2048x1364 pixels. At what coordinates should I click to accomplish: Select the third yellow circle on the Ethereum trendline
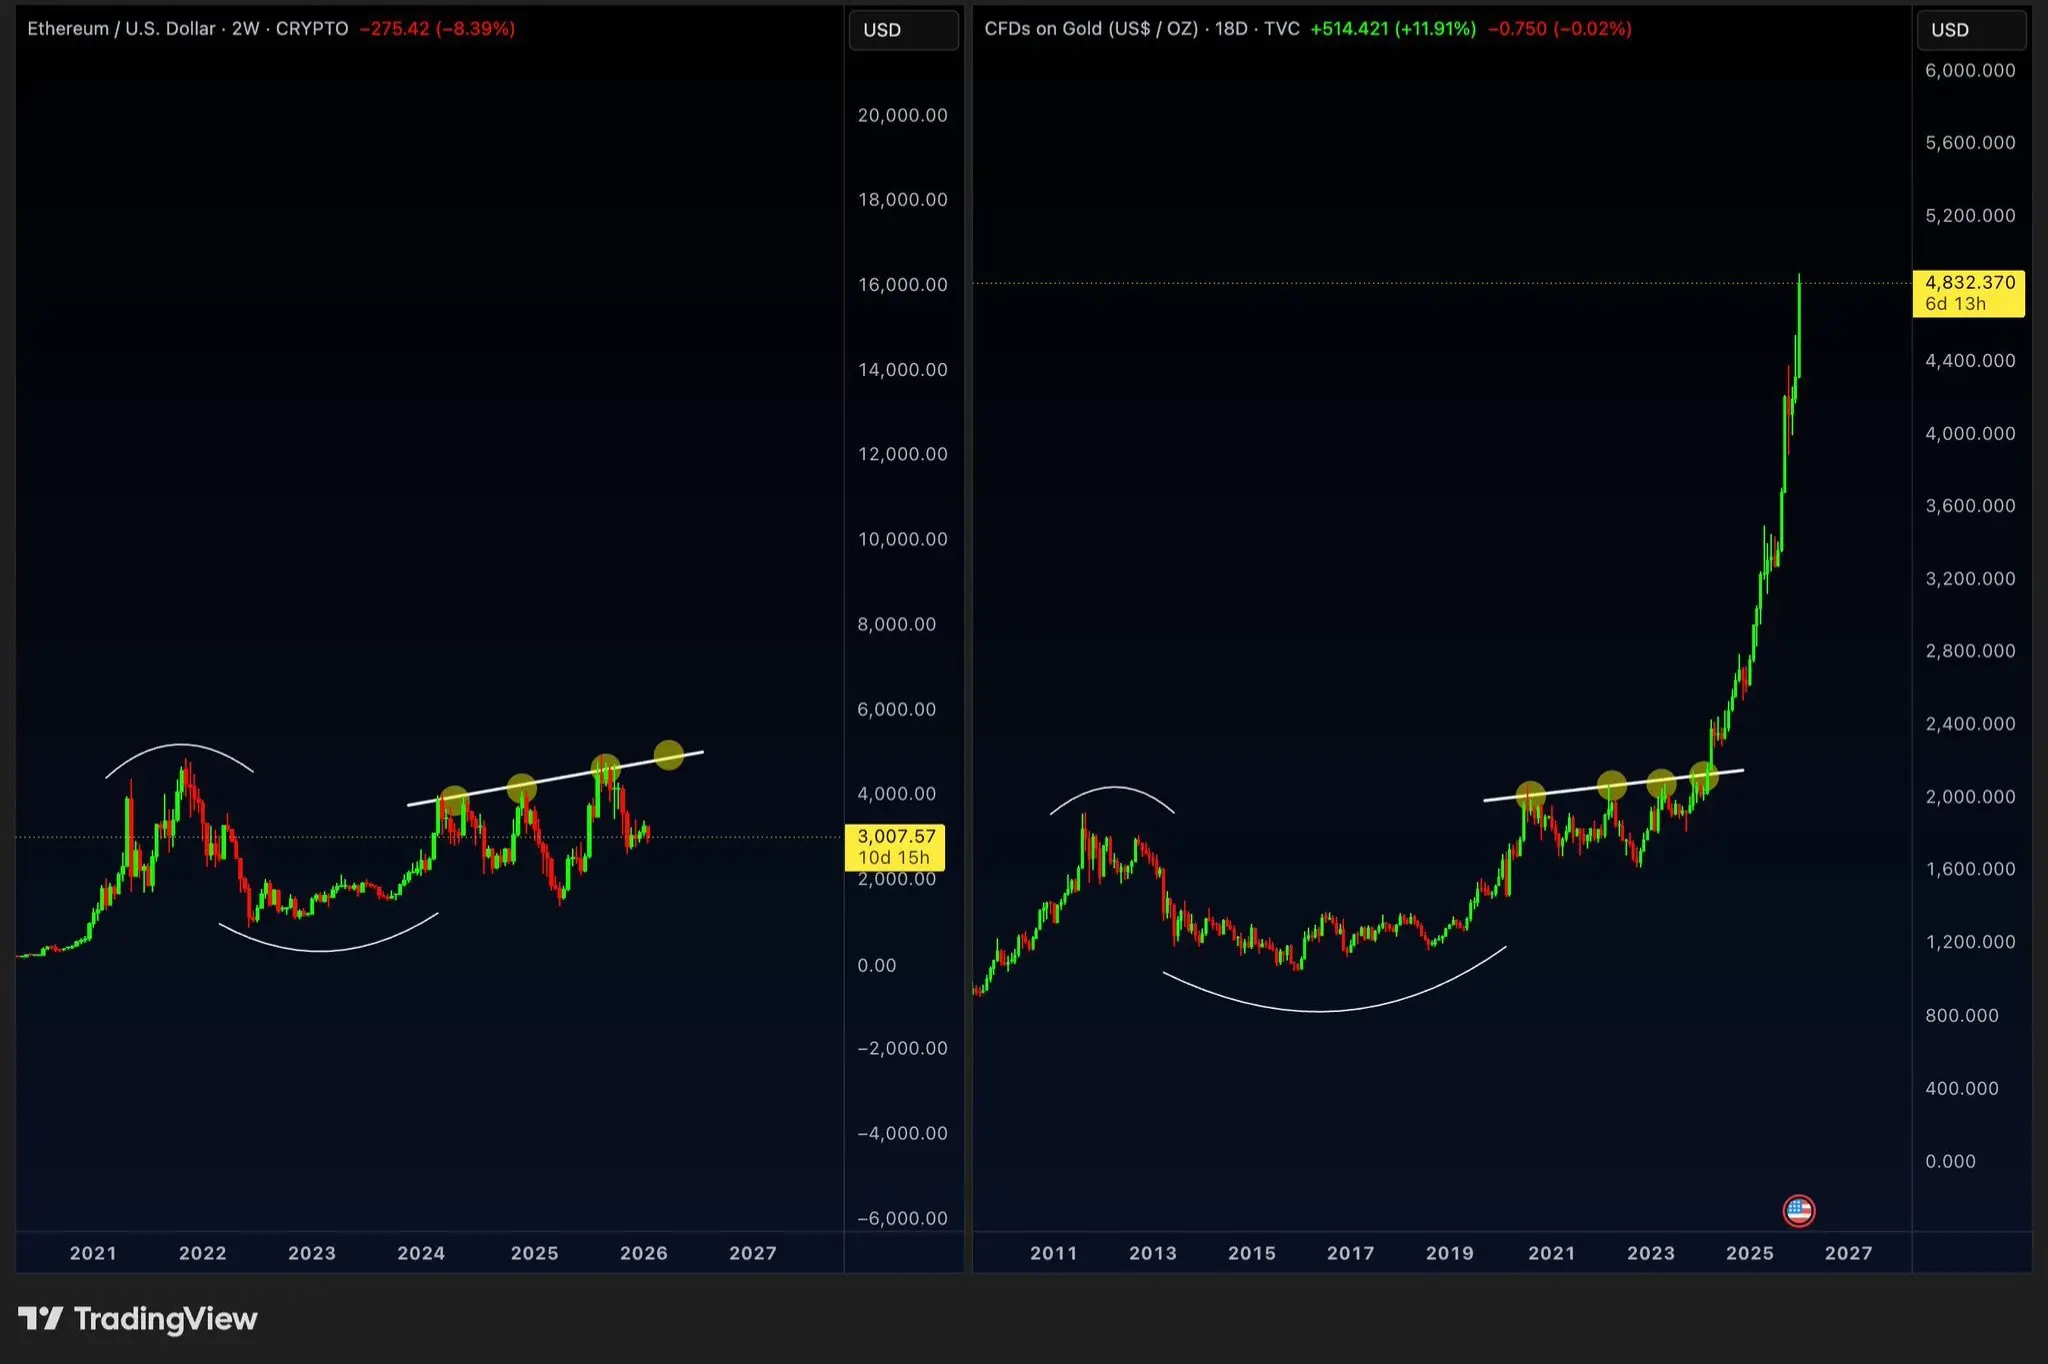tap(605, 769)
